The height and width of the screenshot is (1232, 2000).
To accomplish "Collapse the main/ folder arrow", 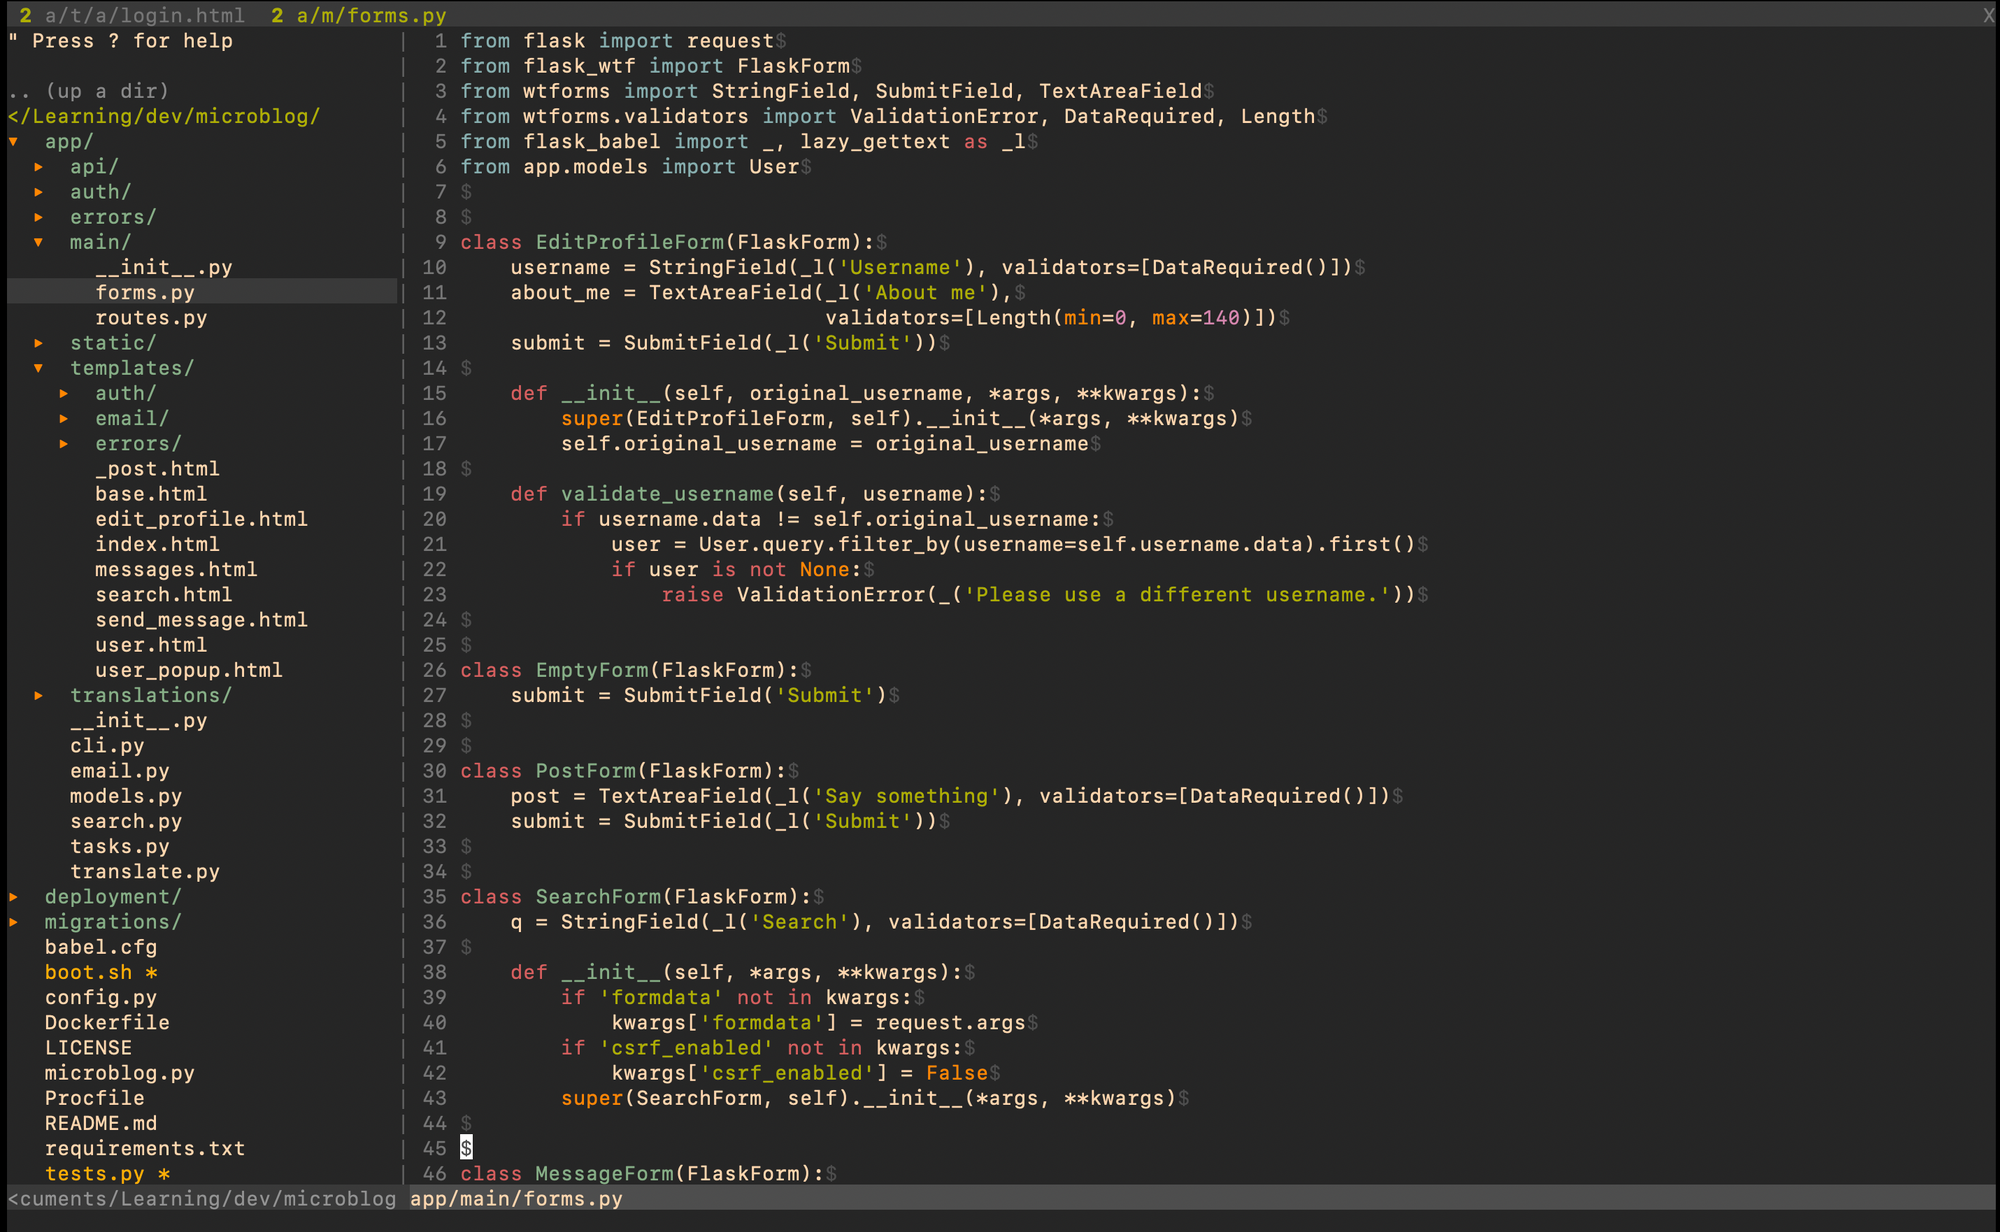I will click(x=39, y=242).
